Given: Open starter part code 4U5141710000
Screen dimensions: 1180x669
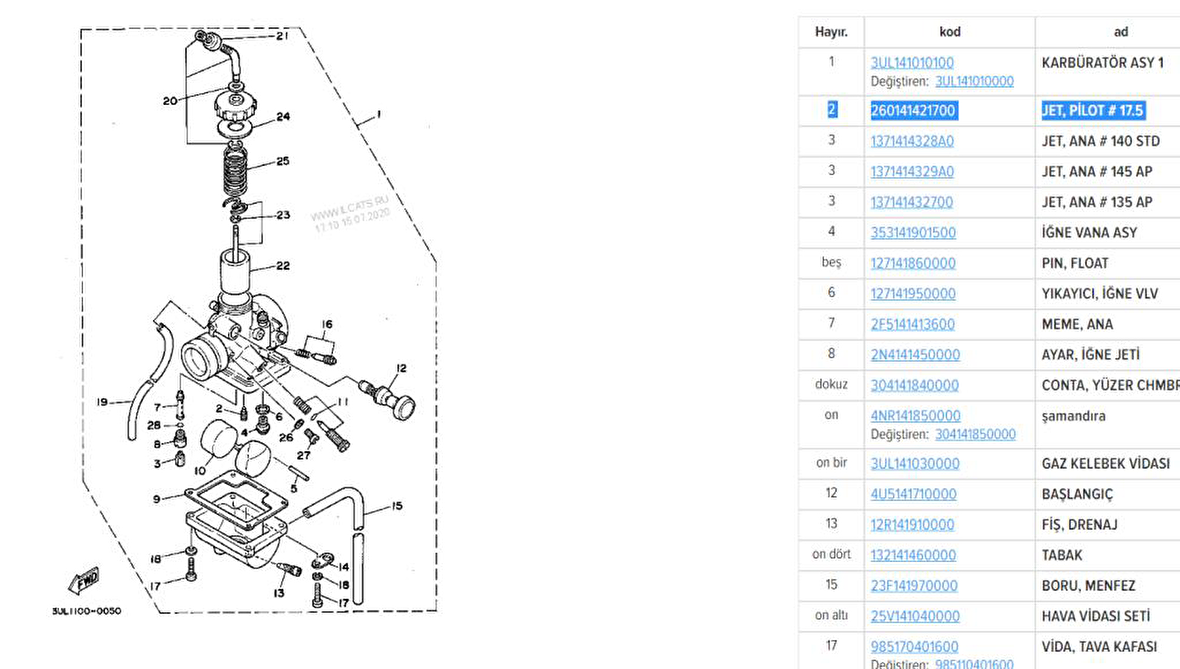Looking at the screenshot, I should click(x=914, y=494).
